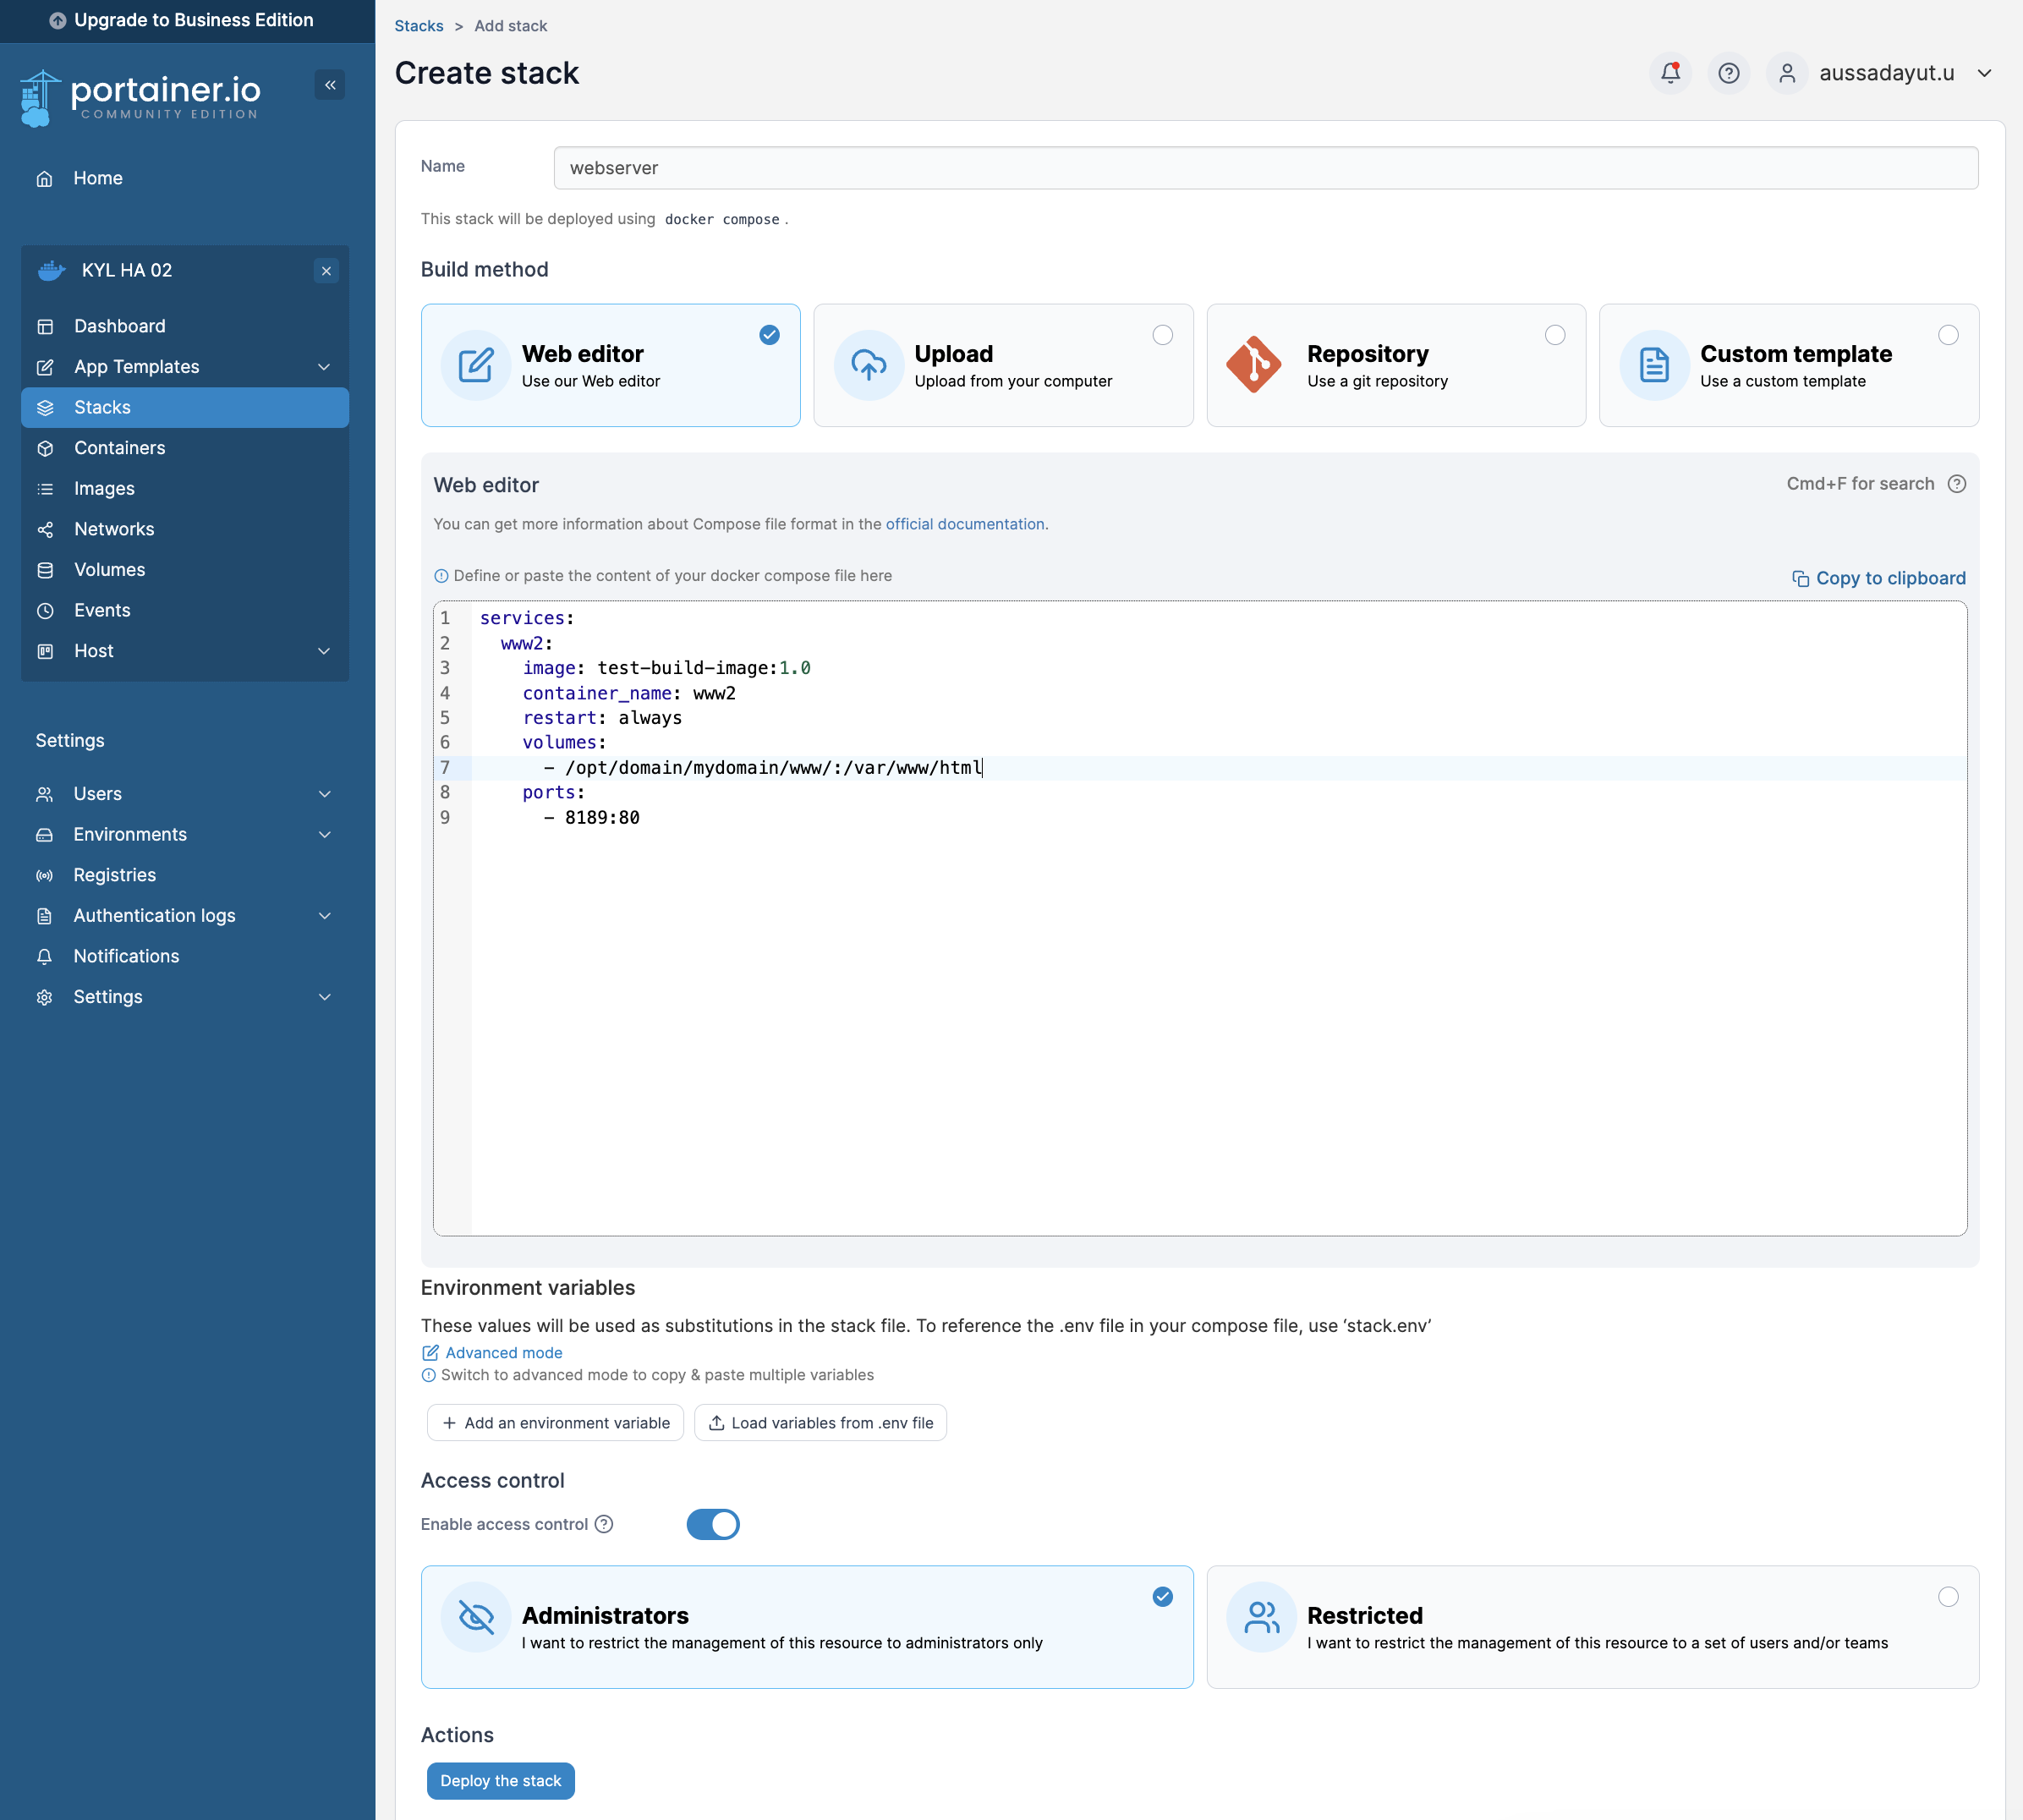The height and width of the screenshot is (1820, 2023).
Task: Click the search help icon beside Cmd+F
Action: click(x=1957, y=484)
